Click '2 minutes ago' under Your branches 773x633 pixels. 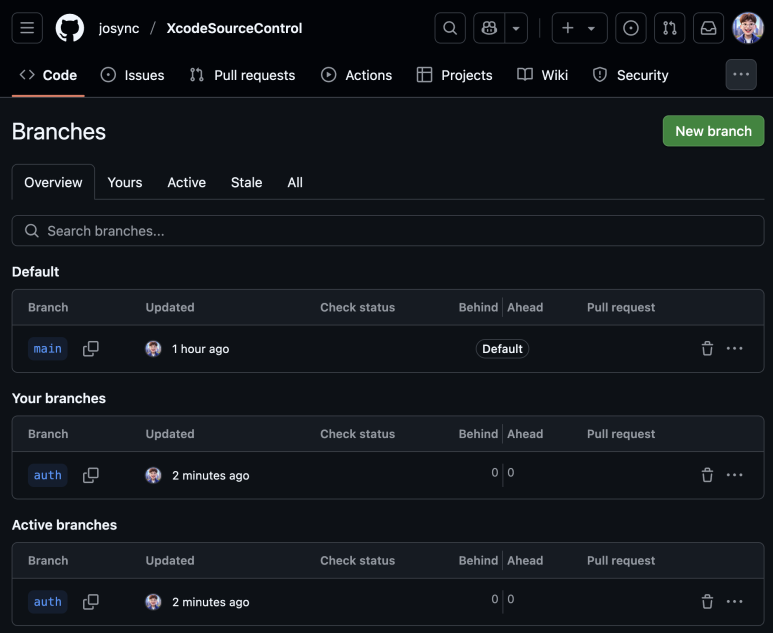click(211, 476)
